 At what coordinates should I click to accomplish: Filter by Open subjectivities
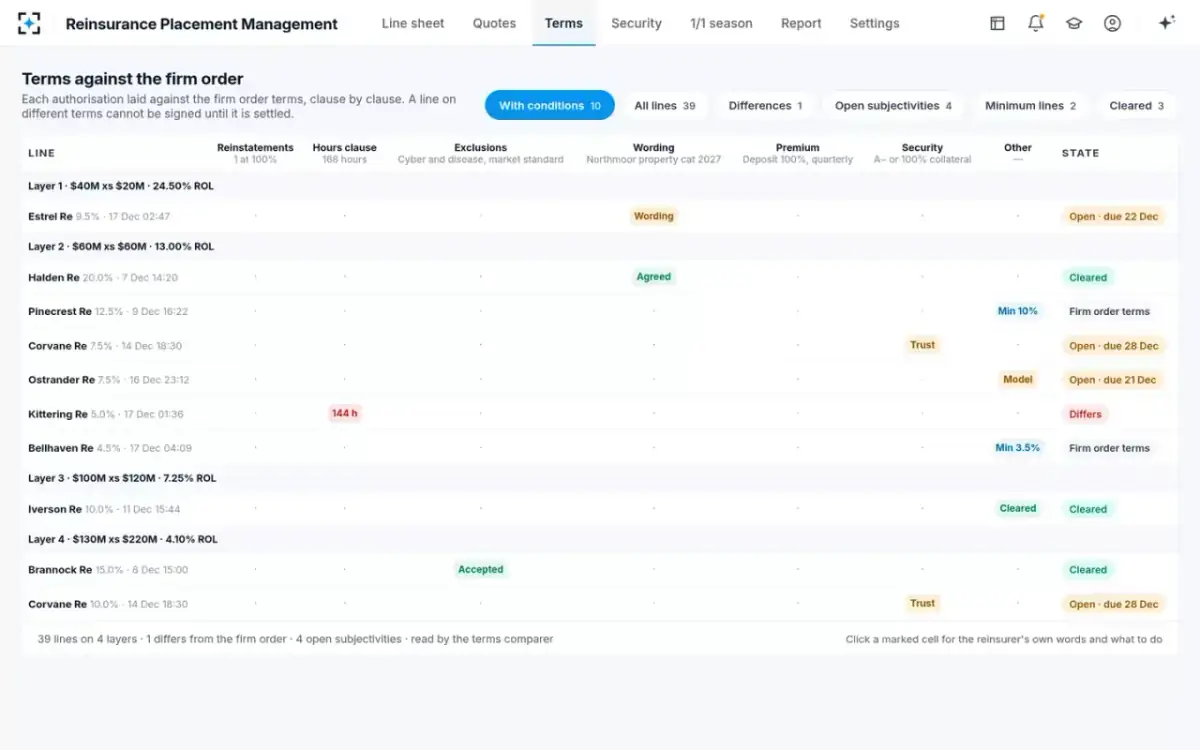(893, 105)
